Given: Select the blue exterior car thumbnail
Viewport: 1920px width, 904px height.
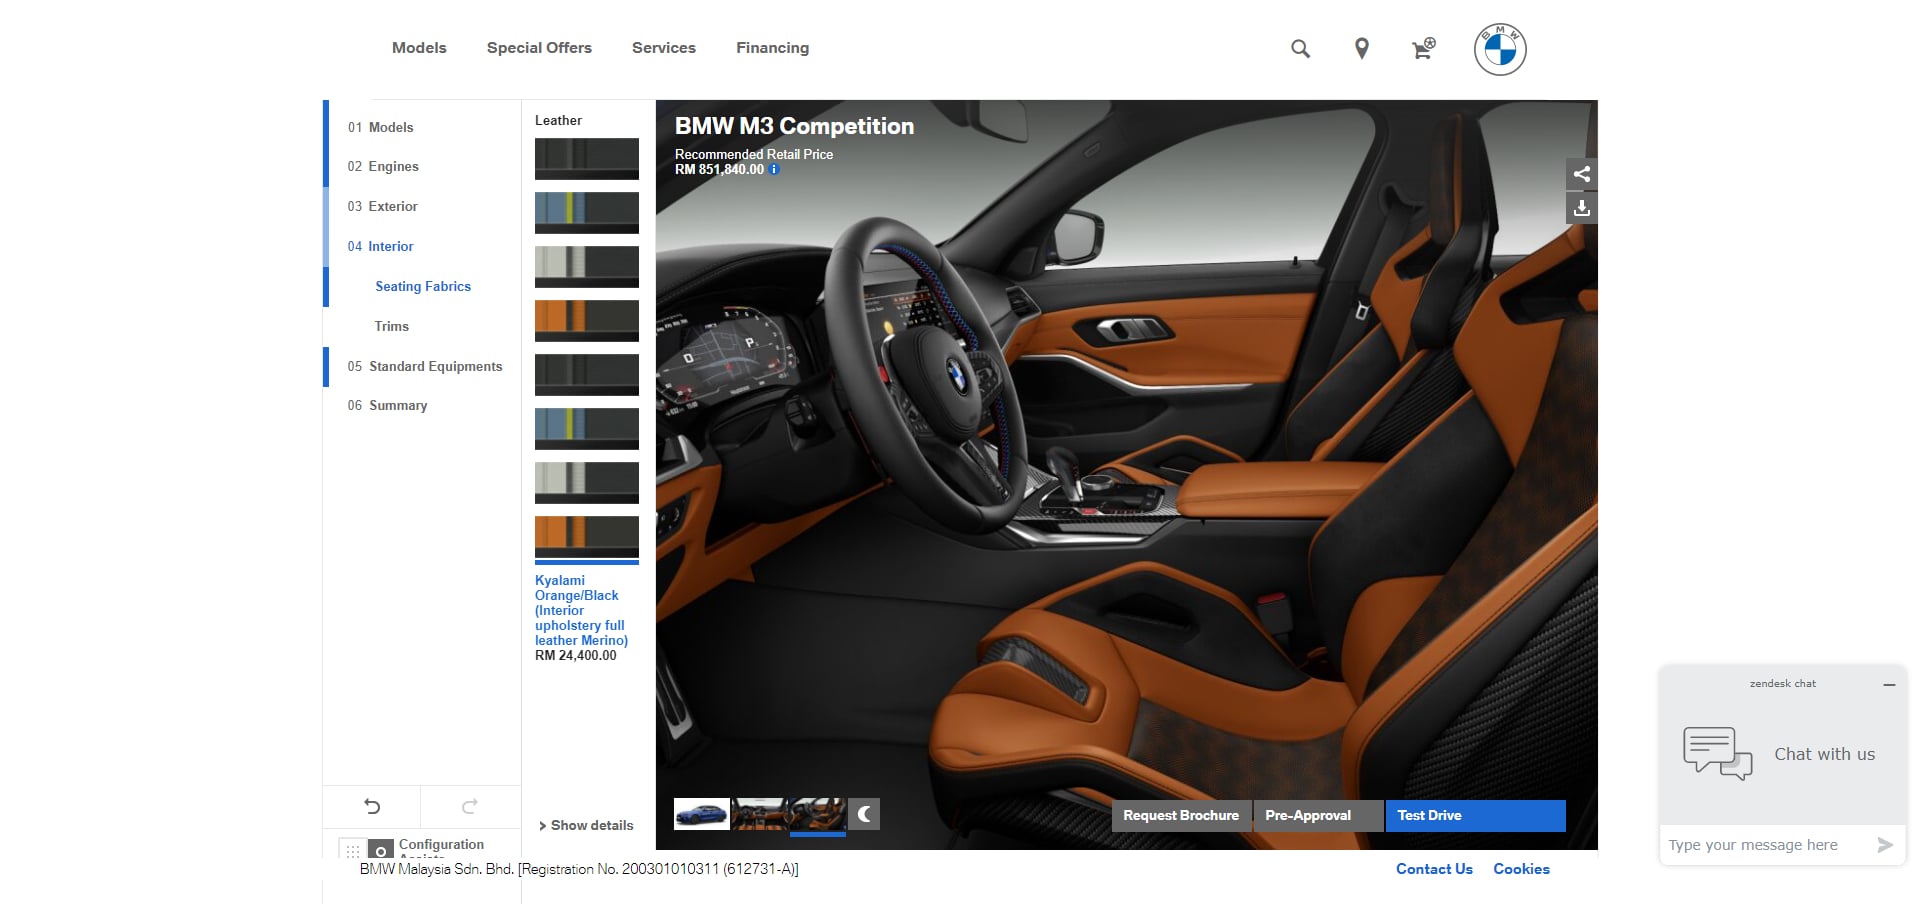Looking at the screenshot, I should click(x=701, y=814).
